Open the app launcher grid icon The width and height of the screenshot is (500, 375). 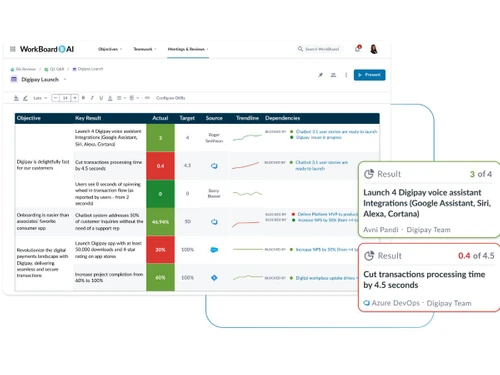(13, 49)
